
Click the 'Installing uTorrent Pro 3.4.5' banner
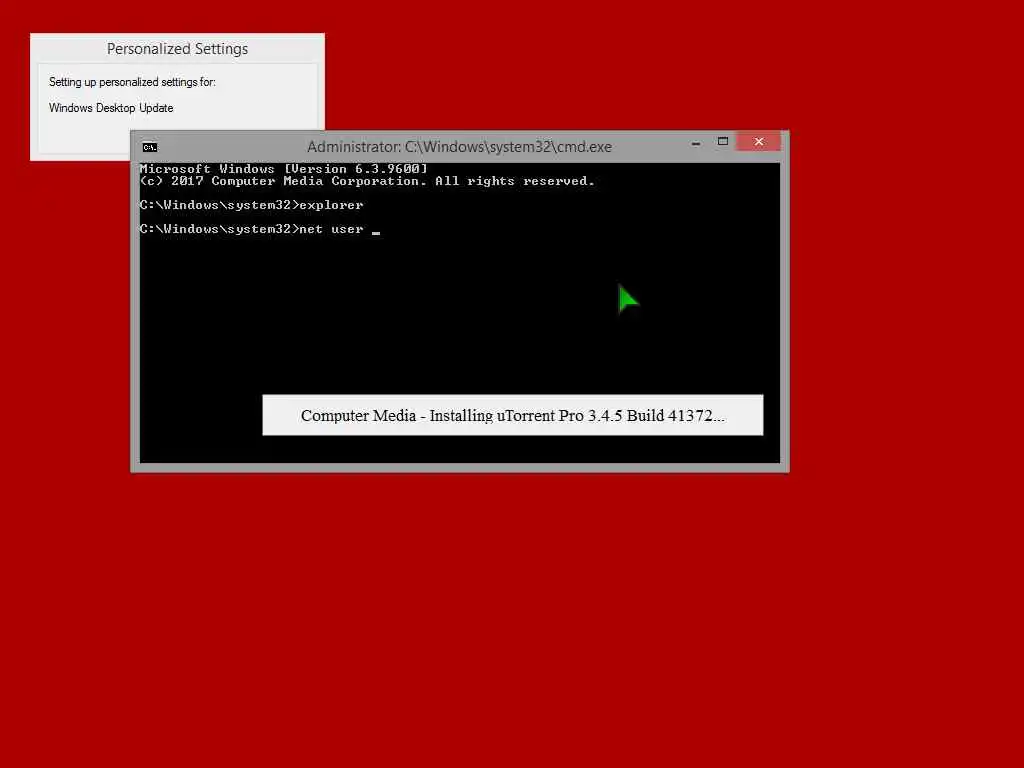(513, 415)
